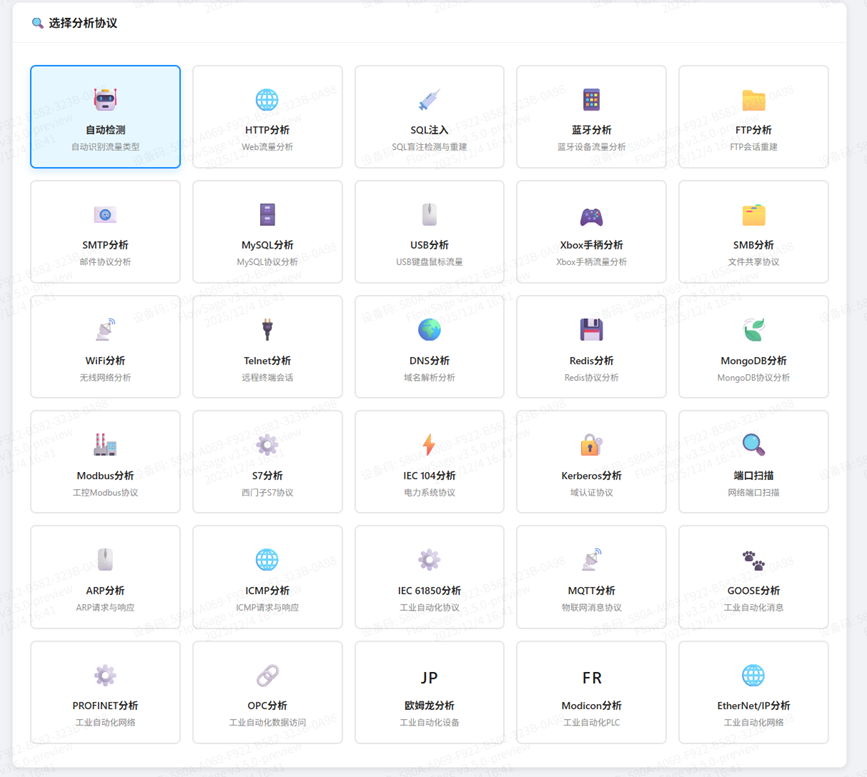
Task: Click the SQL注入 title text
Action: click(429, 130)
